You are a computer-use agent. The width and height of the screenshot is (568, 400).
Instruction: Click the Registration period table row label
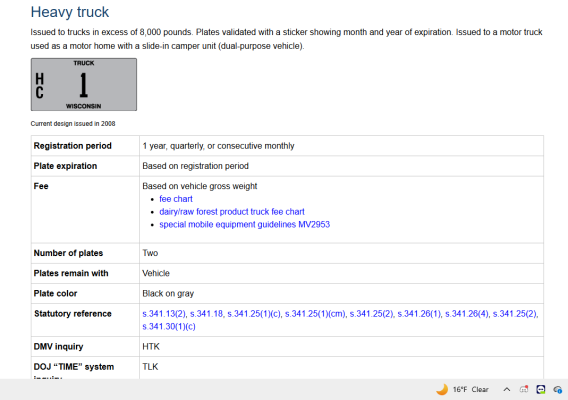pos(72,146)
